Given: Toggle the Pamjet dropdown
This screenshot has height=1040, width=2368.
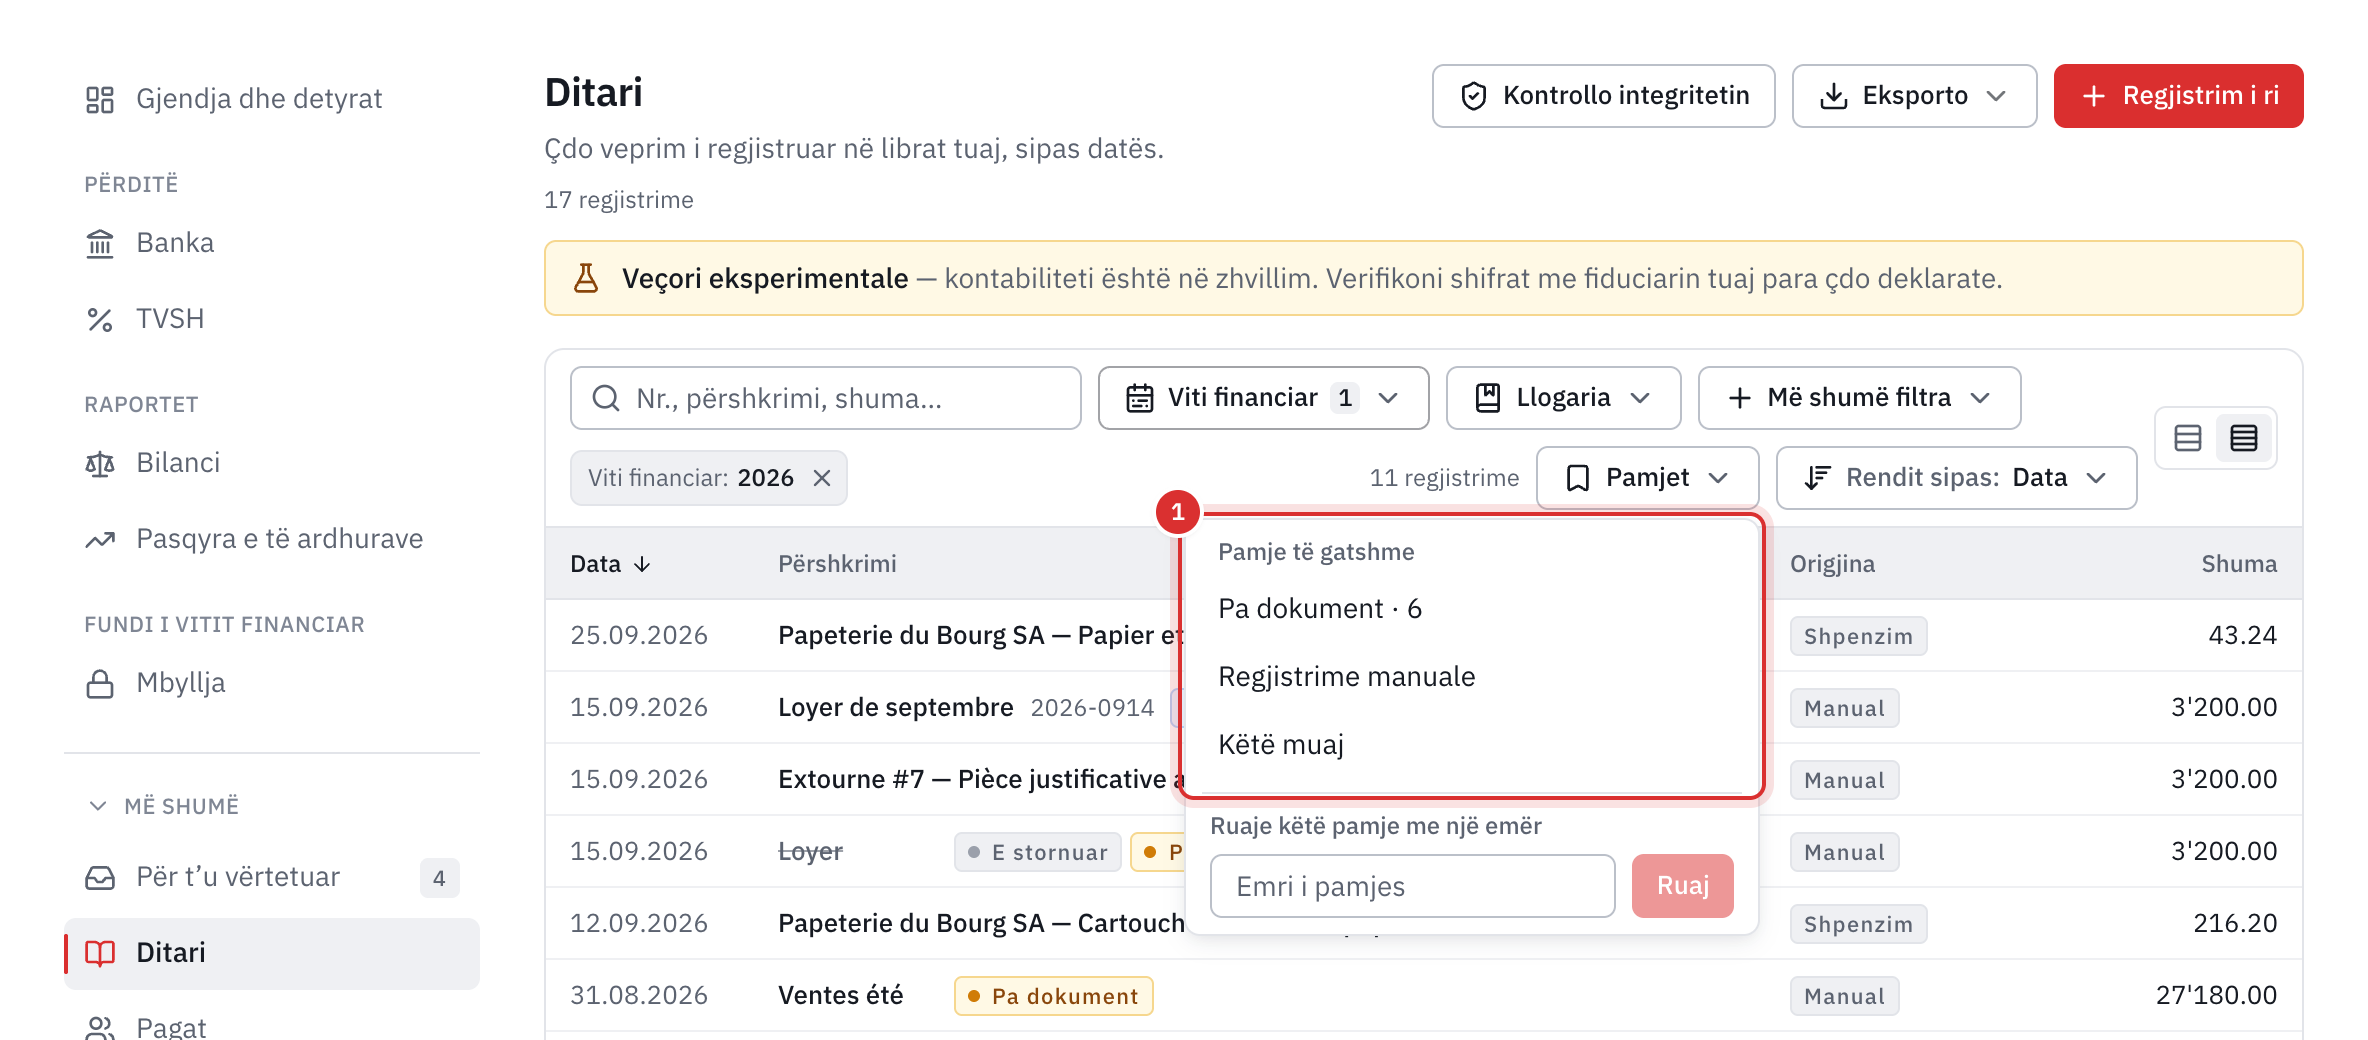Looking at the screenshot, I should pyautogui.click(x=1647, y=478).
